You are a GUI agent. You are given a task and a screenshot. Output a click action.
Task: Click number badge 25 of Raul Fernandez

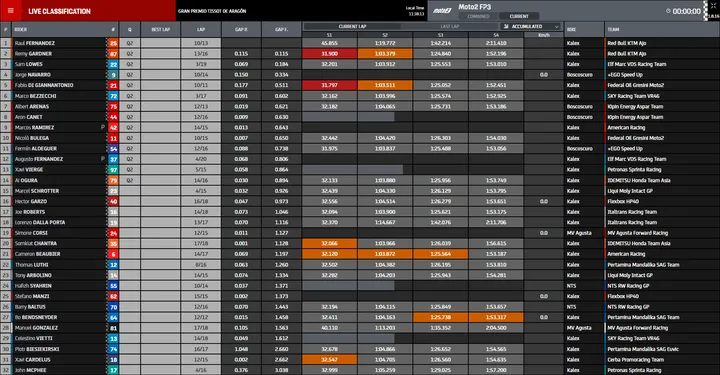coord(113,43)
